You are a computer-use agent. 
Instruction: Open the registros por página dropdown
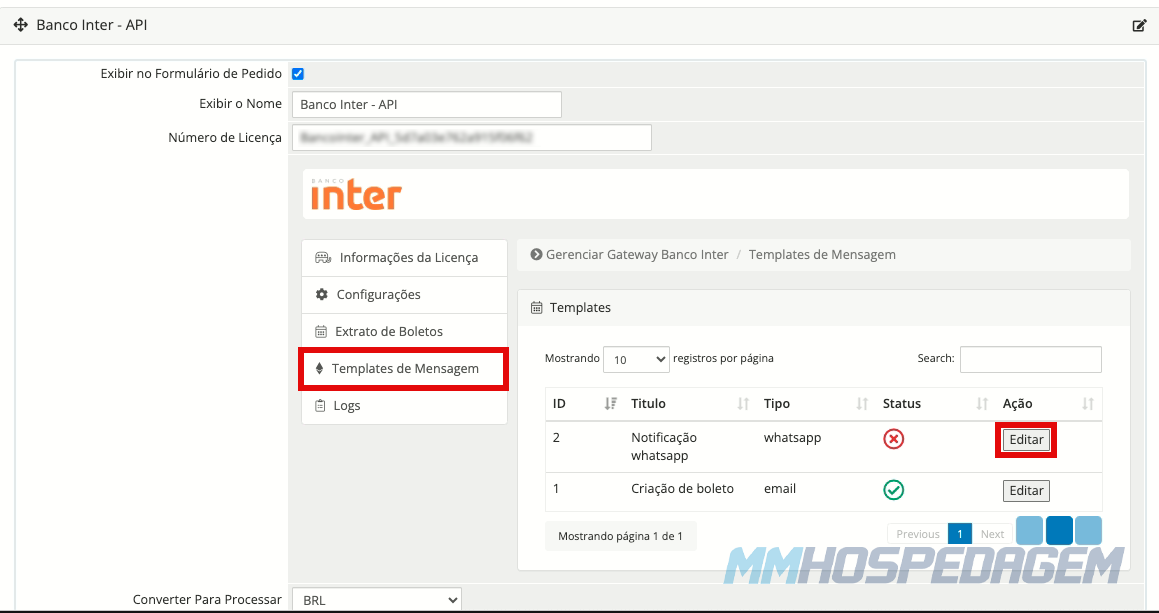(636, 359)
